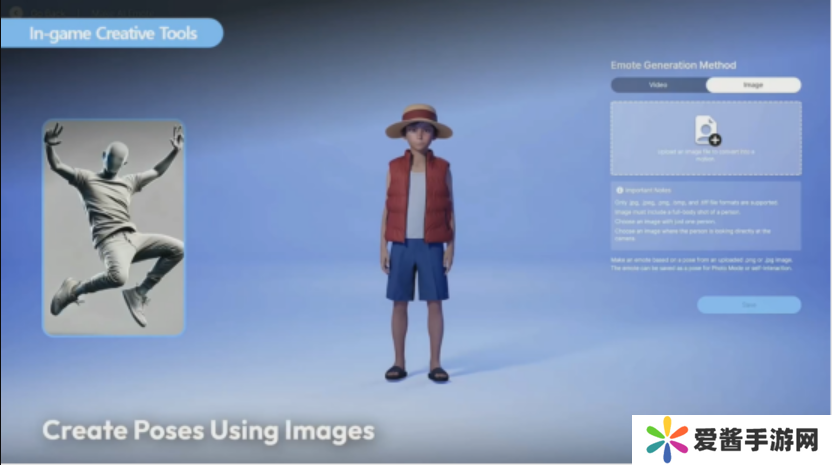Click the Create Poses Using Images caption
The image size is (832, 465).
coord(208,431)
